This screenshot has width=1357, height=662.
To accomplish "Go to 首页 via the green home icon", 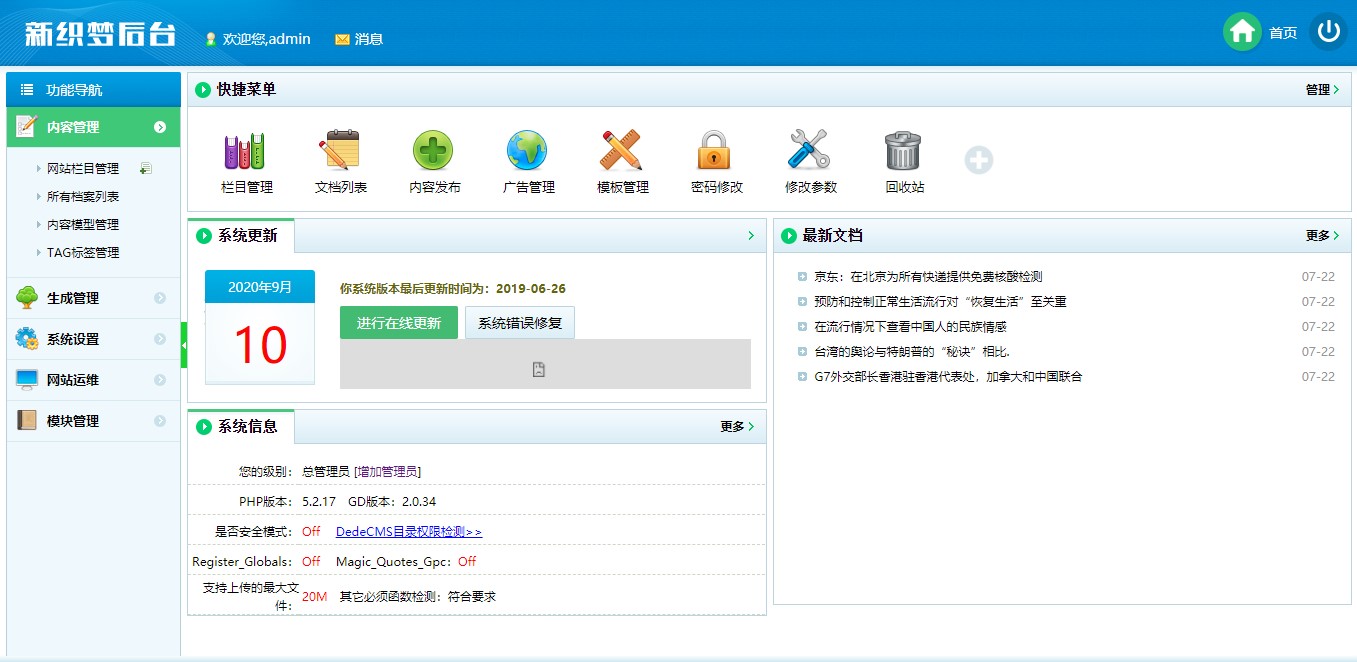I will pyautogui.click(x=1242, y=32).
